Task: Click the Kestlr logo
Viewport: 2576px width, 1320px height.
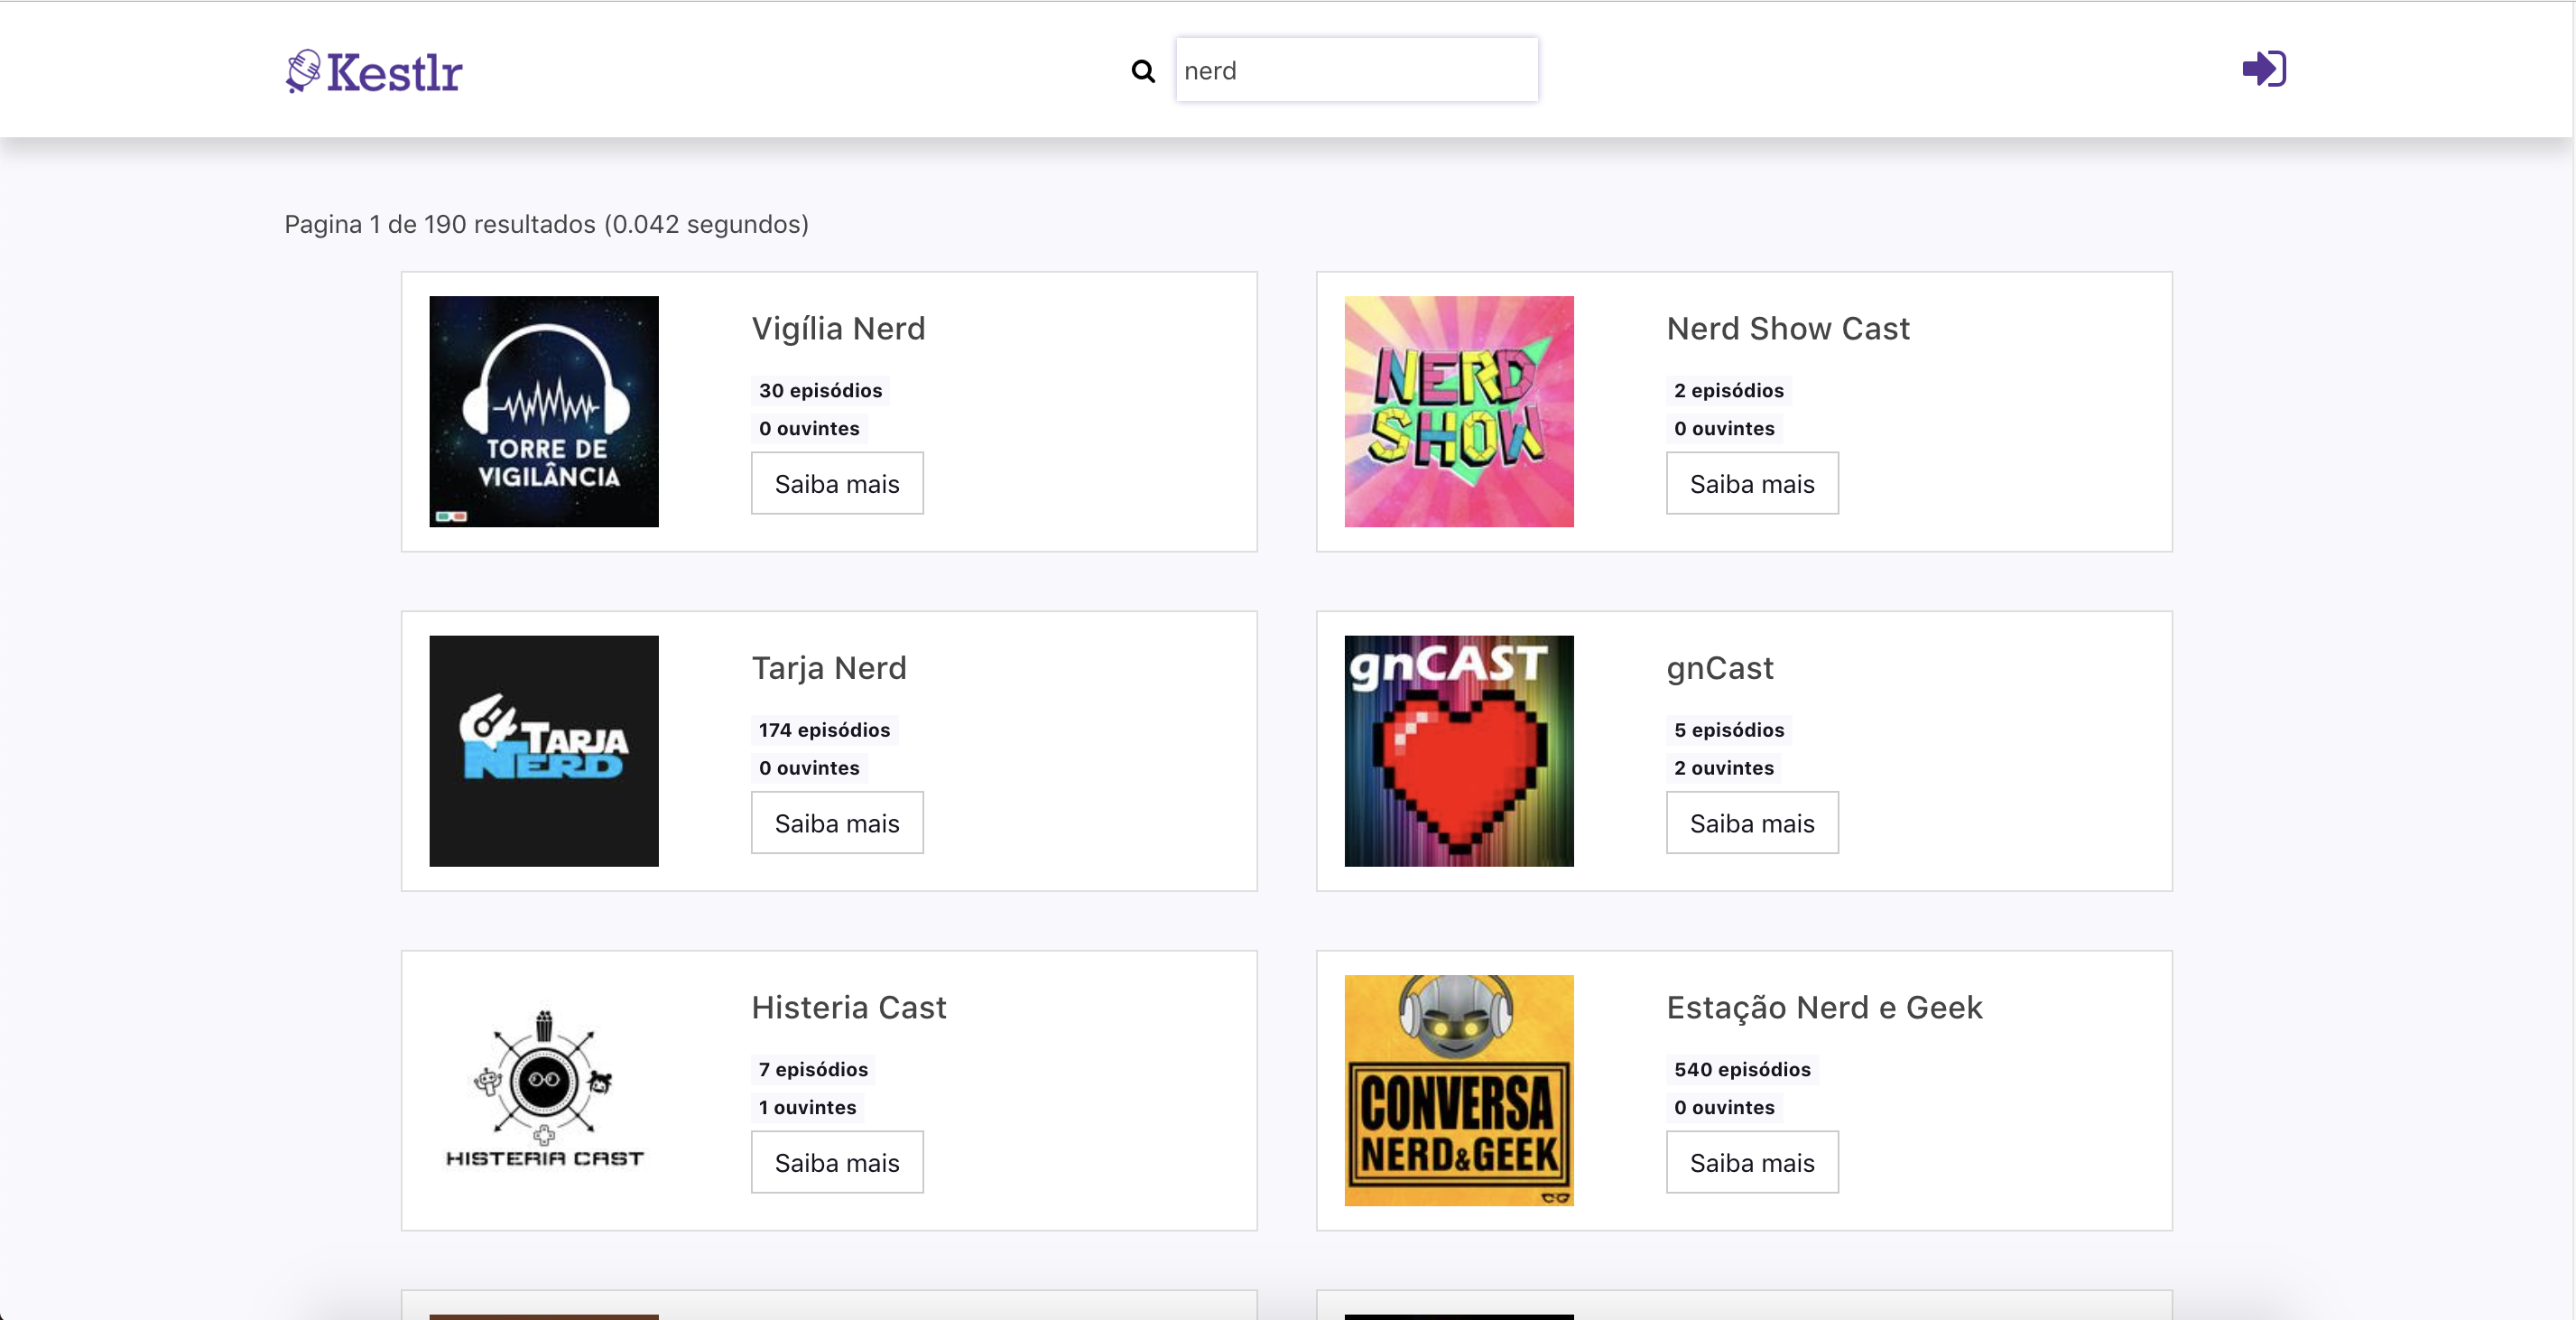Action: pos(373,71)
